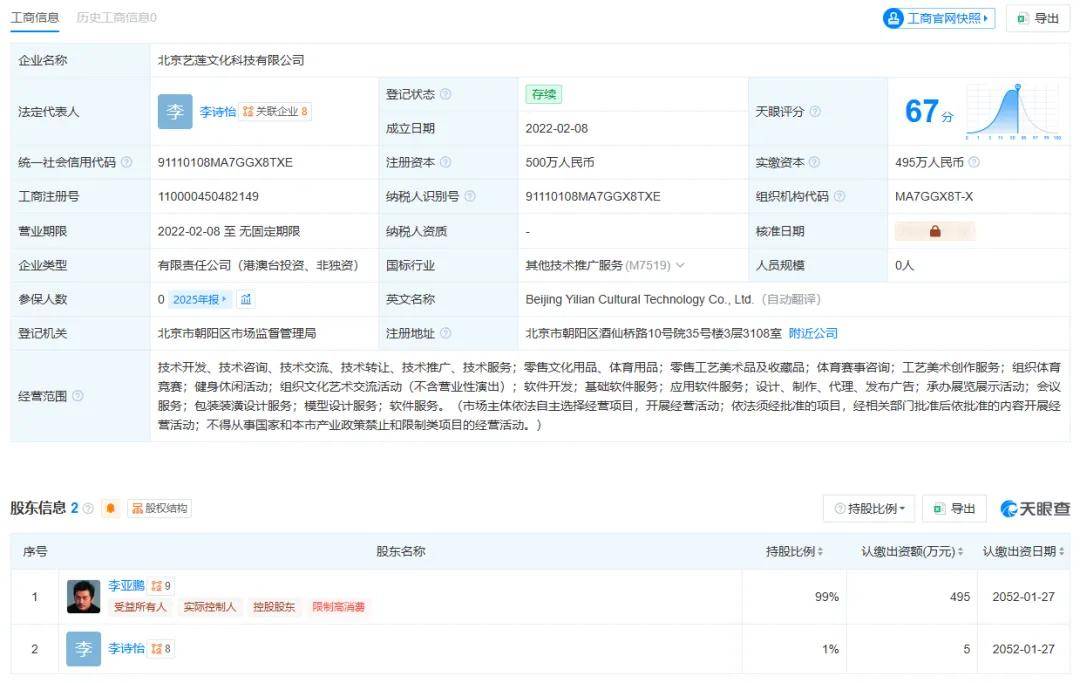This screenshot has height=683, width=1080.
Task: Export business info via top 导出 button
Action: [x=1037, y=19]
